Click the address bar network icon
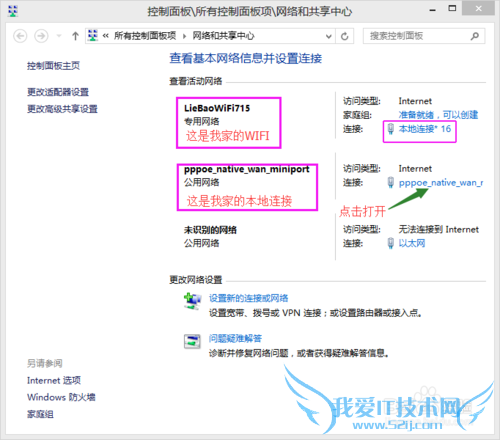Screen dimensions: 500x440 (x=93, y=36)
